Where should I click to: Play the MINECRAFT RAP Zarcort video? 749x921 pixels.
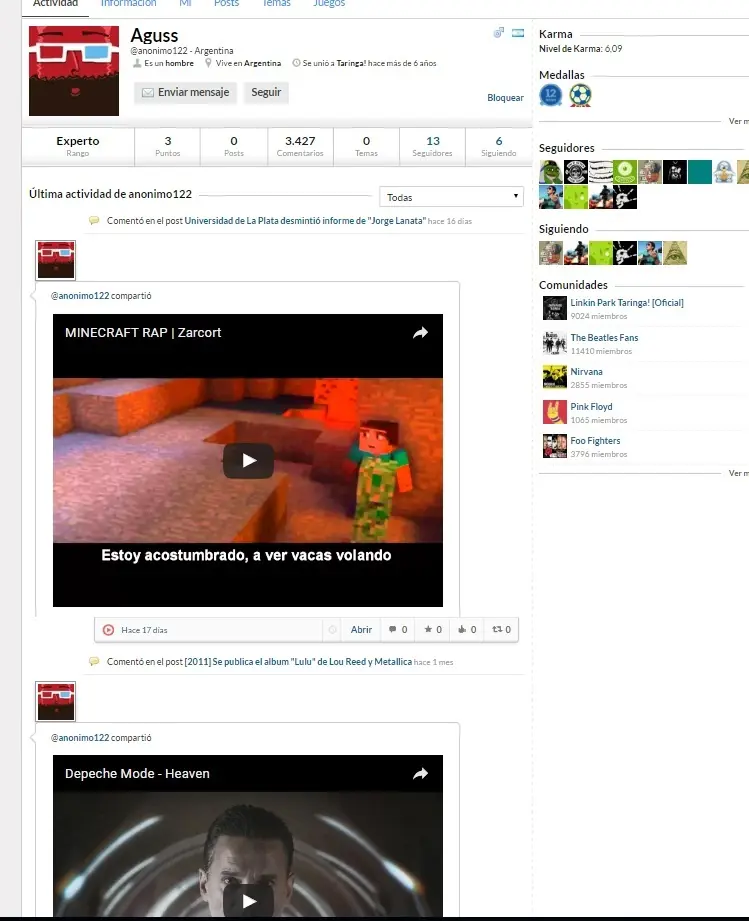[x=248, y=460]
